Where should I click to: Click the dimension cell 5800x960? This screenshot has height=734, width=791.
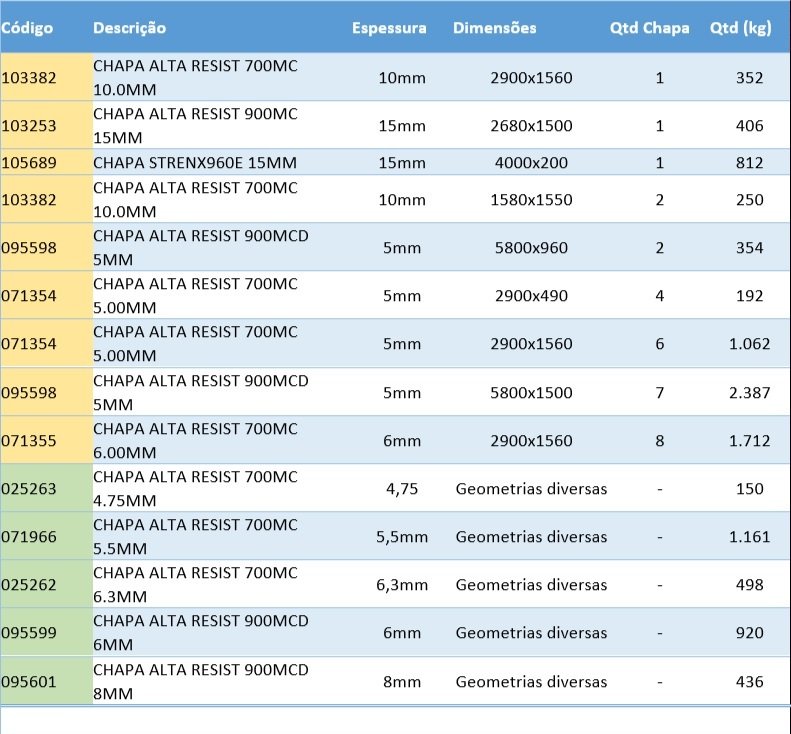[x=531, y=248]
